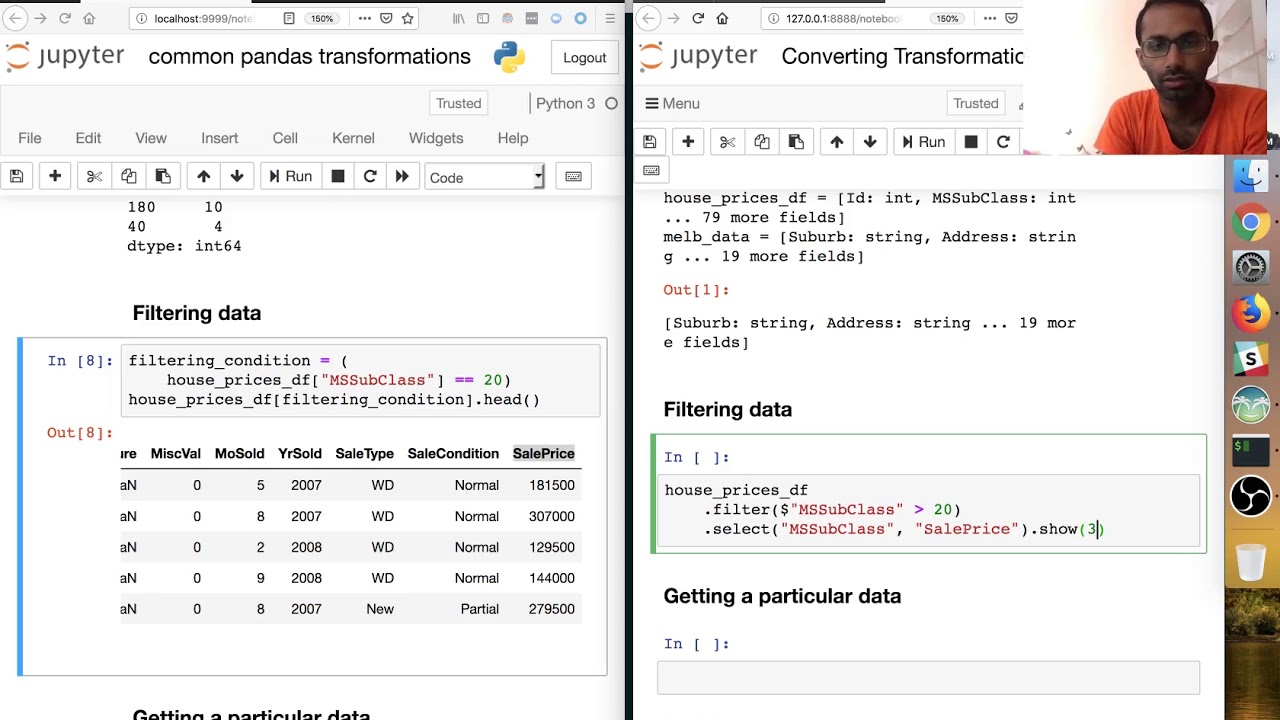Screen dimensions: 1280x720
Task: Run the cell in right notebook
Action: [922, 142]
